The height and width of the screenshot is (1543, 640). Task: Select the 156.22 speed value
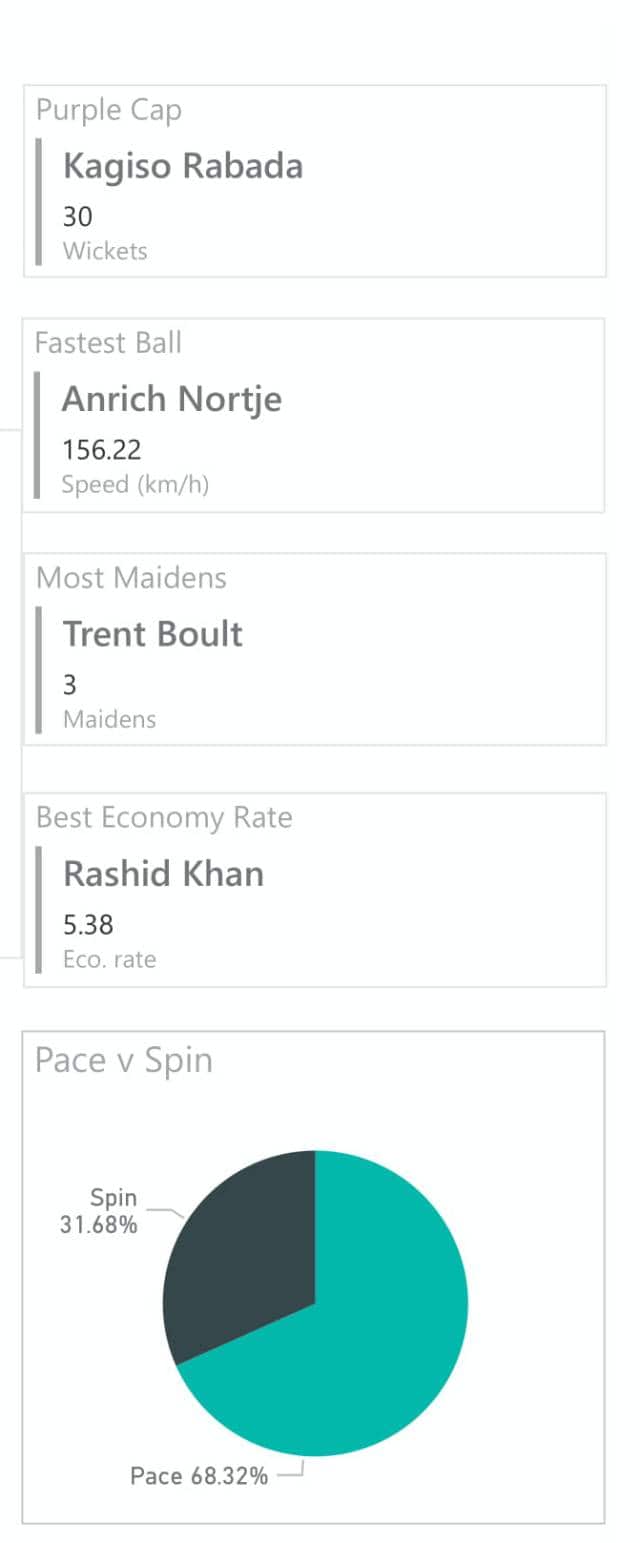click(x=102, y=450)
